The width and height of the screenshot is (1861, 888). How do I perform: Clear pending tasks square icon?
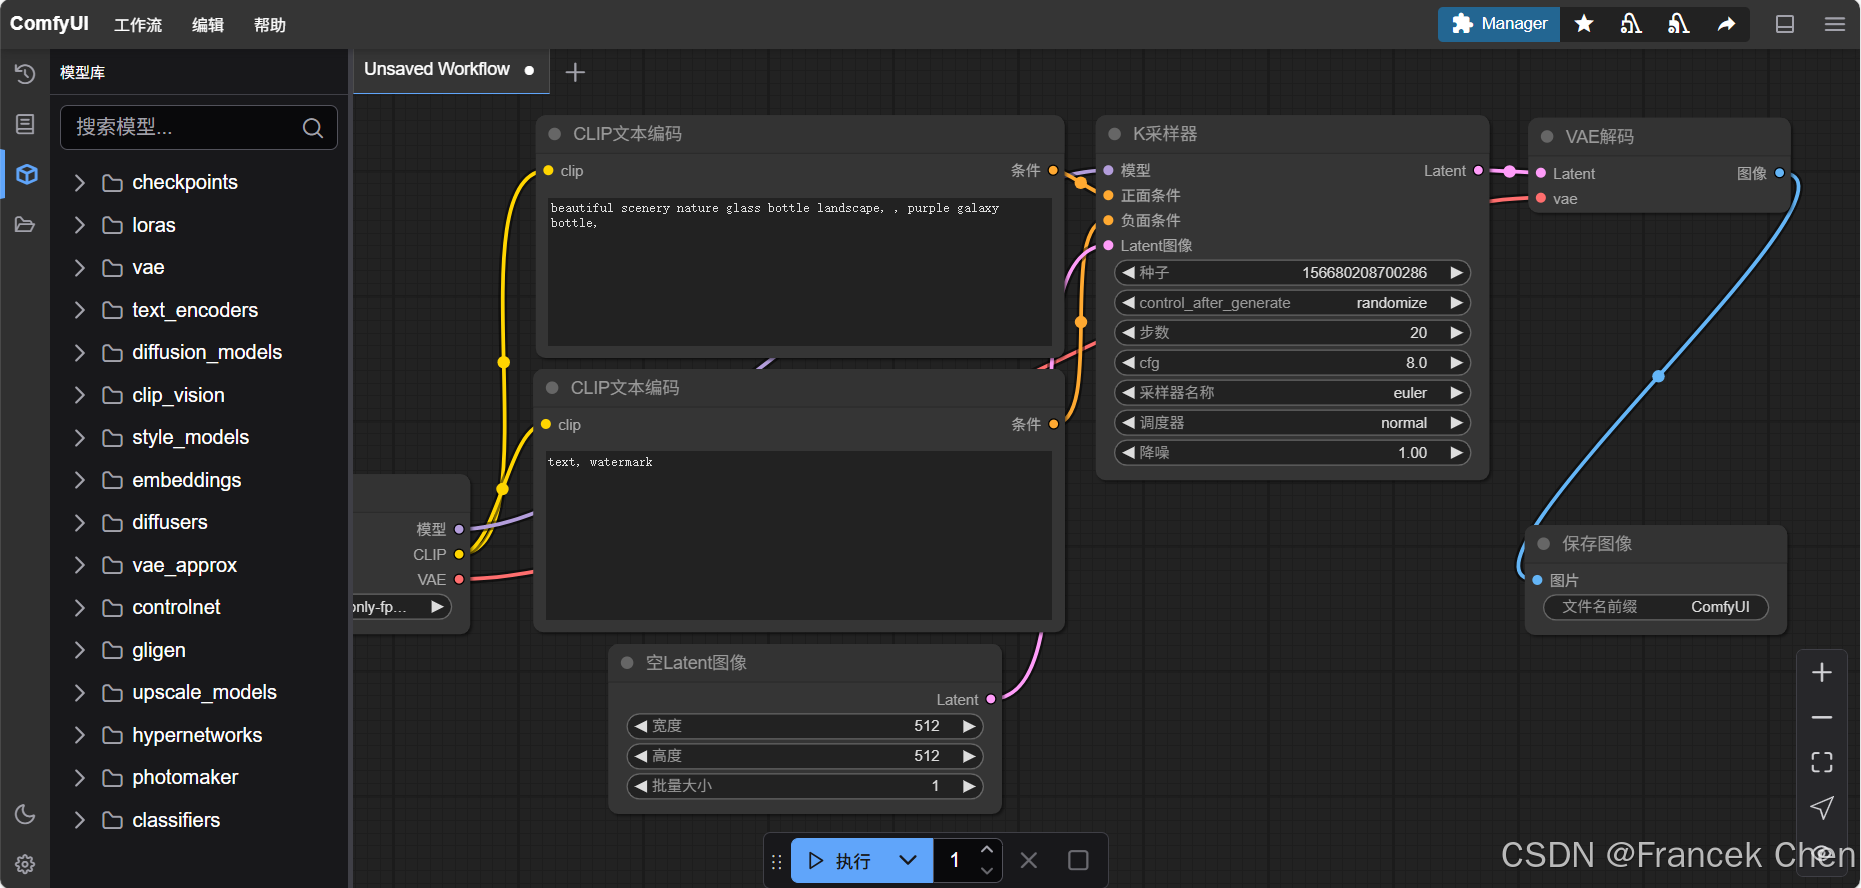tap(1078, 860)
